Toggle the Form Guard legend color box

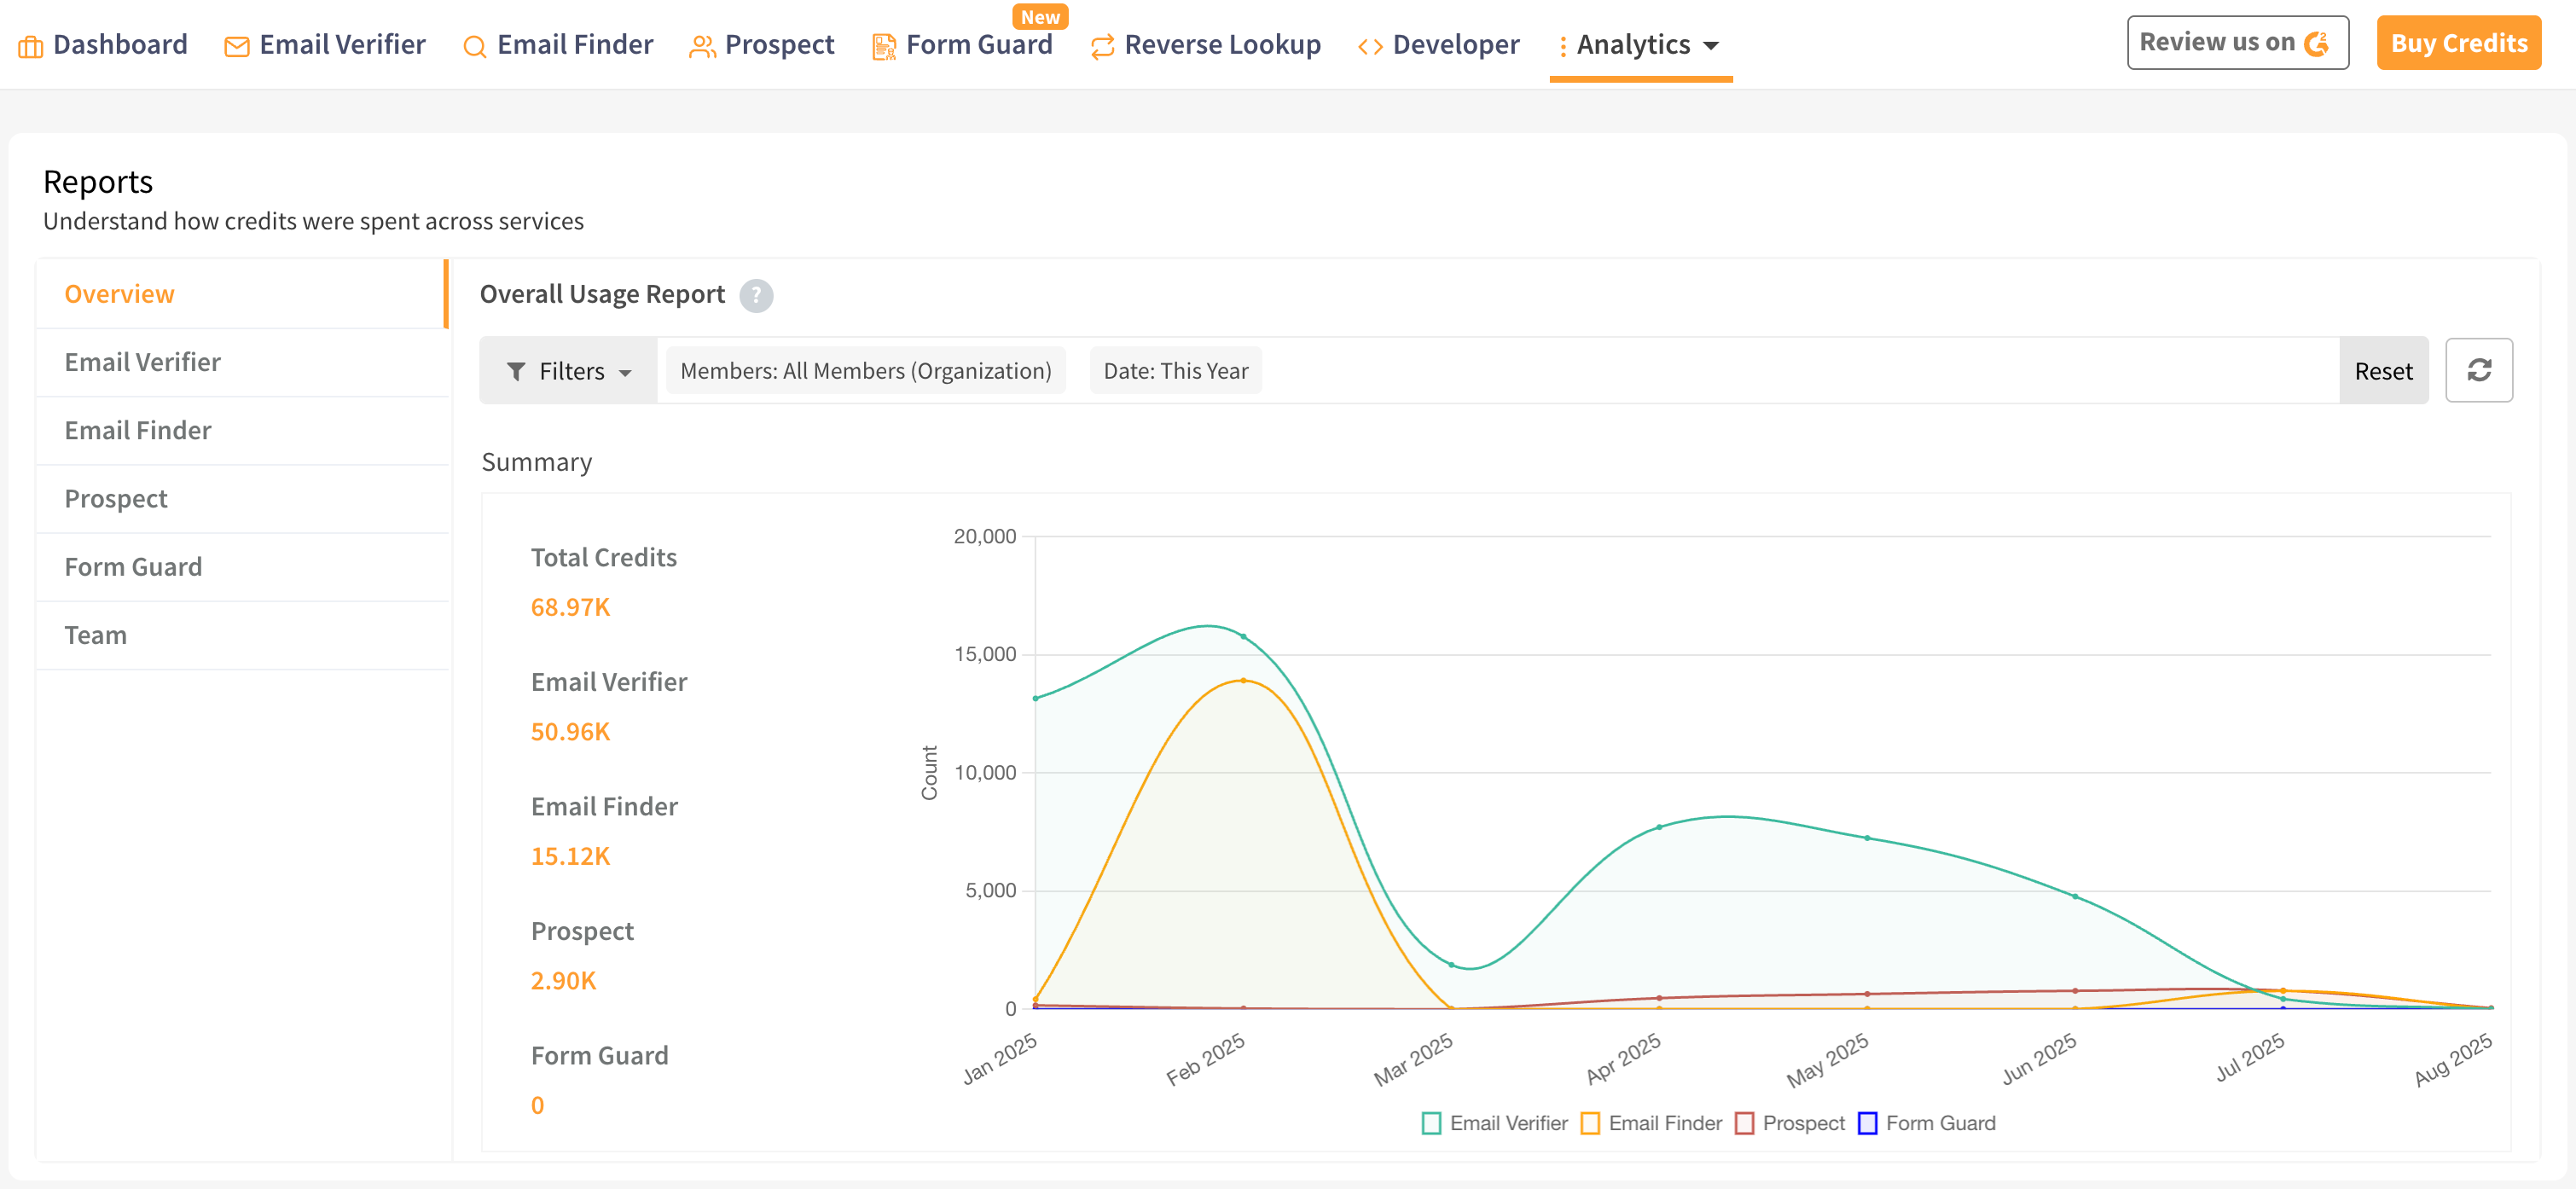[x=1867, y=1123]
